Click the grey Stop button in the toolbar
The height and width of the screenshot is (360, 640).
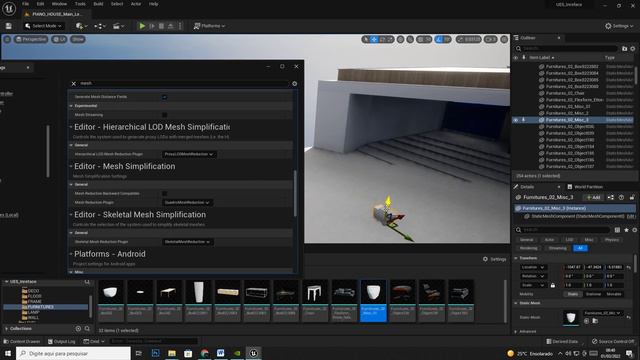click(161, 26)
